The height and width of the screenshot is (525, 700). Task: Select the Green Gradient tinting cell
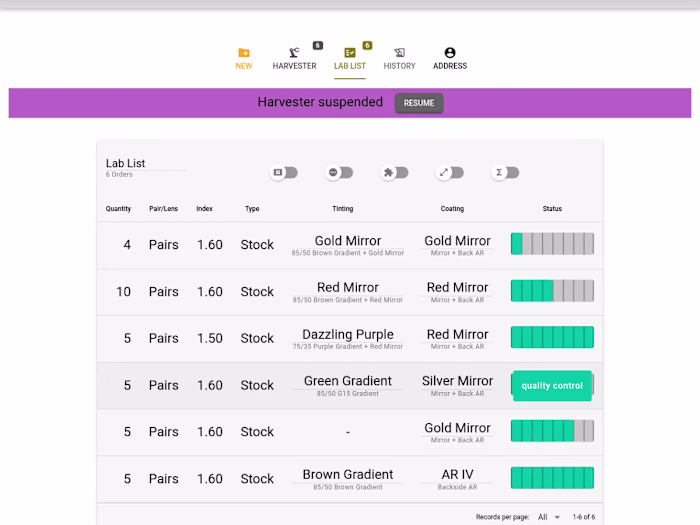point(348,386)
